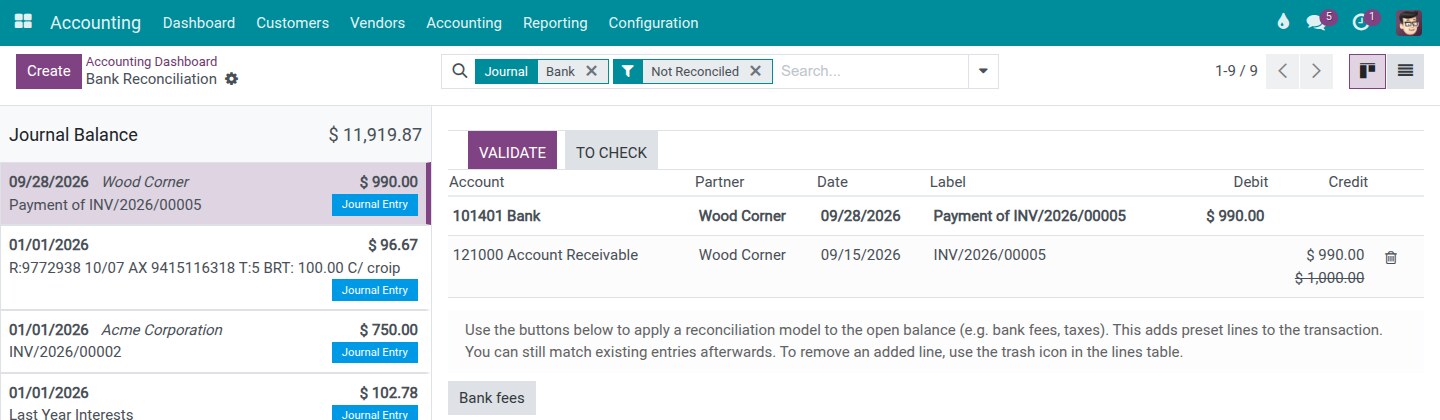Image resolution: width=1440 pixels, height=420 pixels.
Task: Delete the INV/2026/00005 receivable line
Action: pos(1390,257)
